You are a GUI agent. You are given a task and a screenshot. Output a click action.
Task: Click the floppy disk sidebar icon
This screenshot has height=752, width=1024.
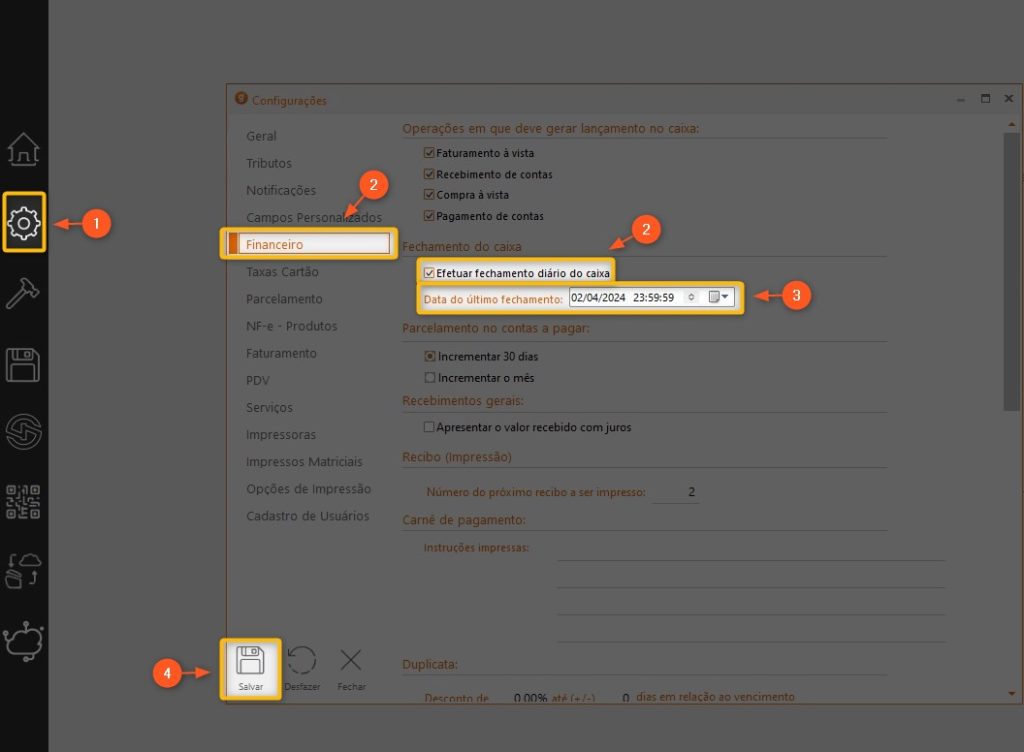pos(23,365)
